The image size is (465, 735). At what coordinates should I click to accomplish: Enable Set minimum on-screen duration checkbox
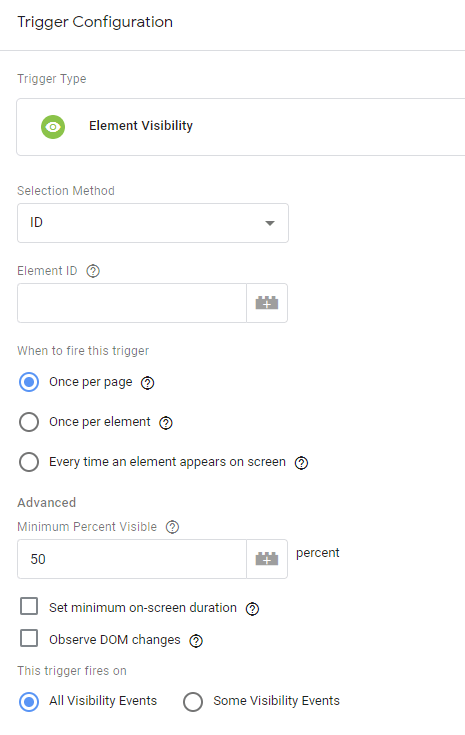29,606
